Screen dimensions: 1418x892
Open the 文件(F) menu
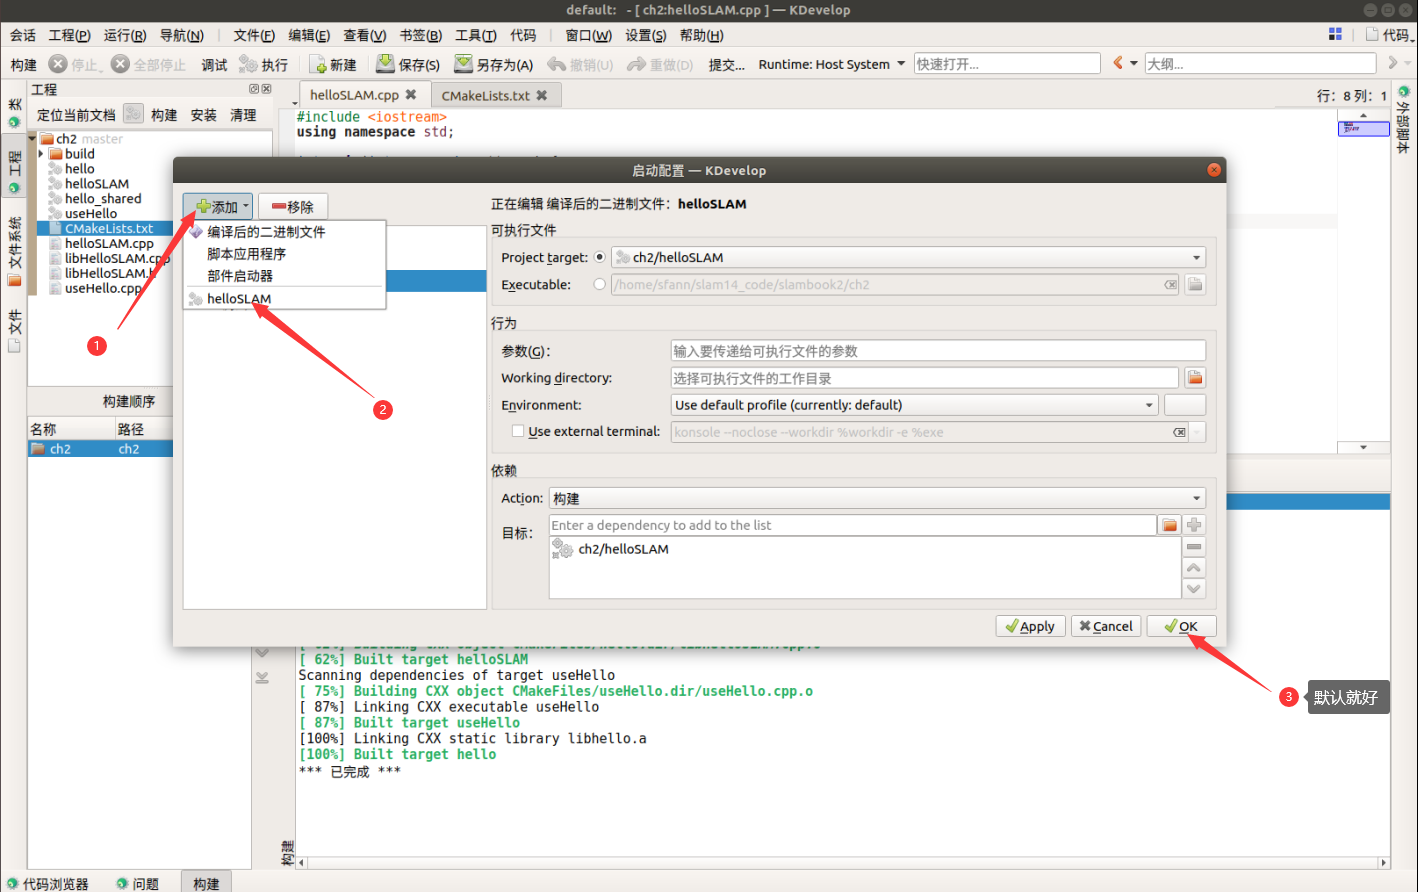pos(254,35)
